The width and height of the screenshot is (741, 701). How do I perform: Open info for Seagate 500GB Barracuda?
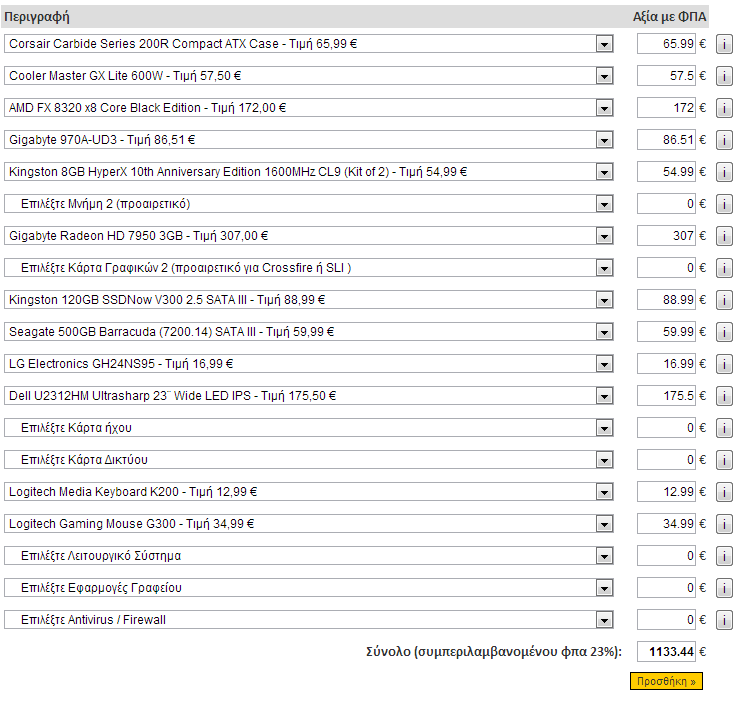point(724,332)
